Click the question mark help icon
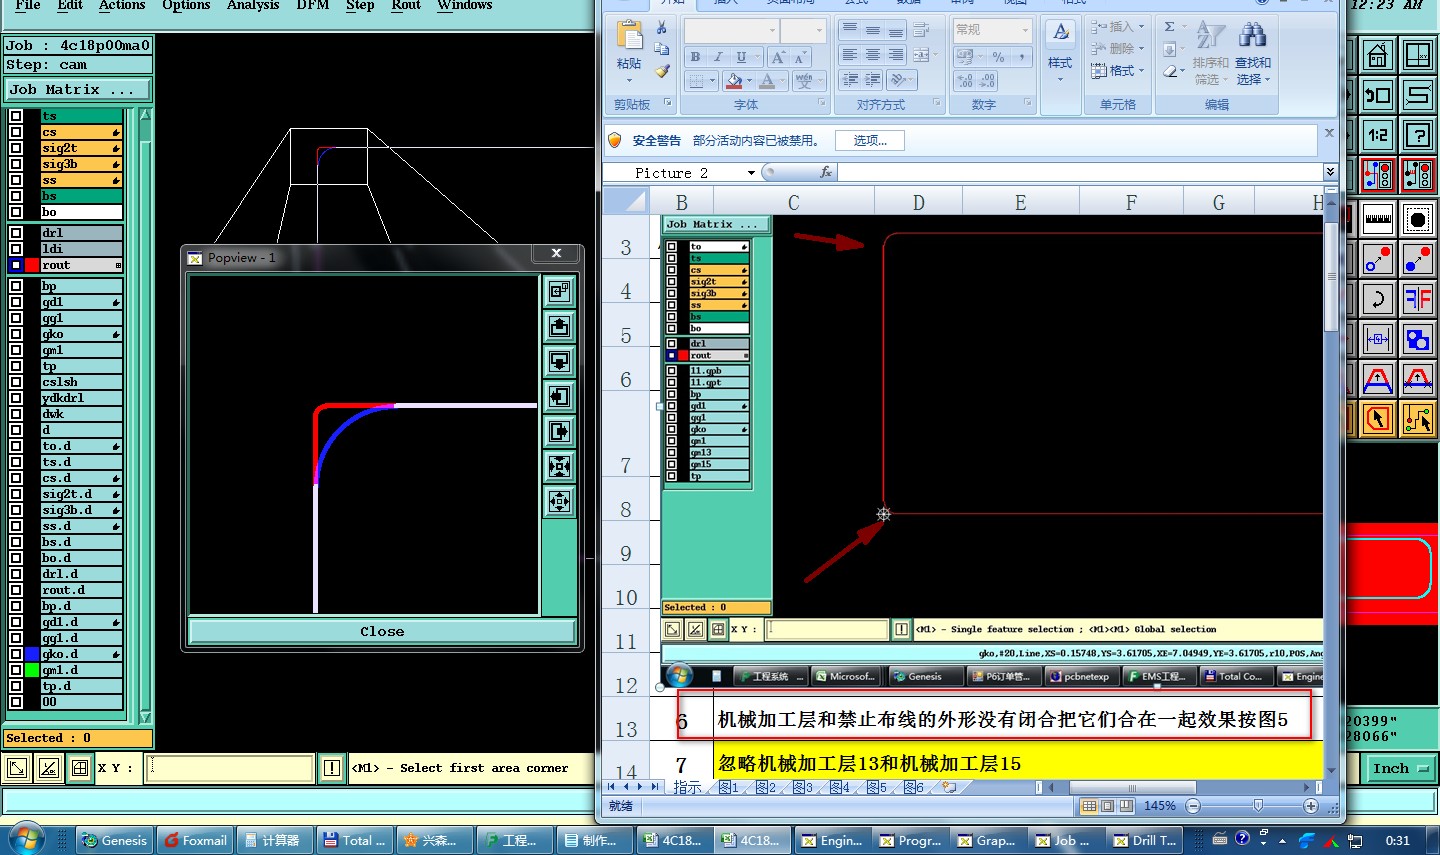The width and height of the screenshot is (1440, 855). click(1417, 134)
